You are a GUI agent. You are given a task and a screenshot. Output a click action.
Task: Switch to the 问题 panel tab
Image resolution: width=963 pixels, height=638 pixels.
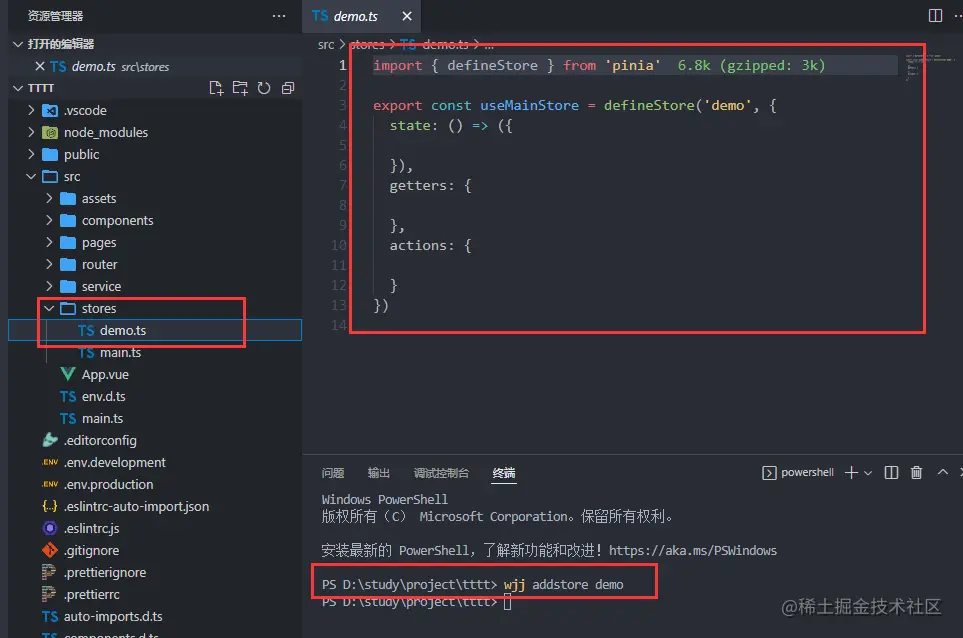click(x=333, y=473)
